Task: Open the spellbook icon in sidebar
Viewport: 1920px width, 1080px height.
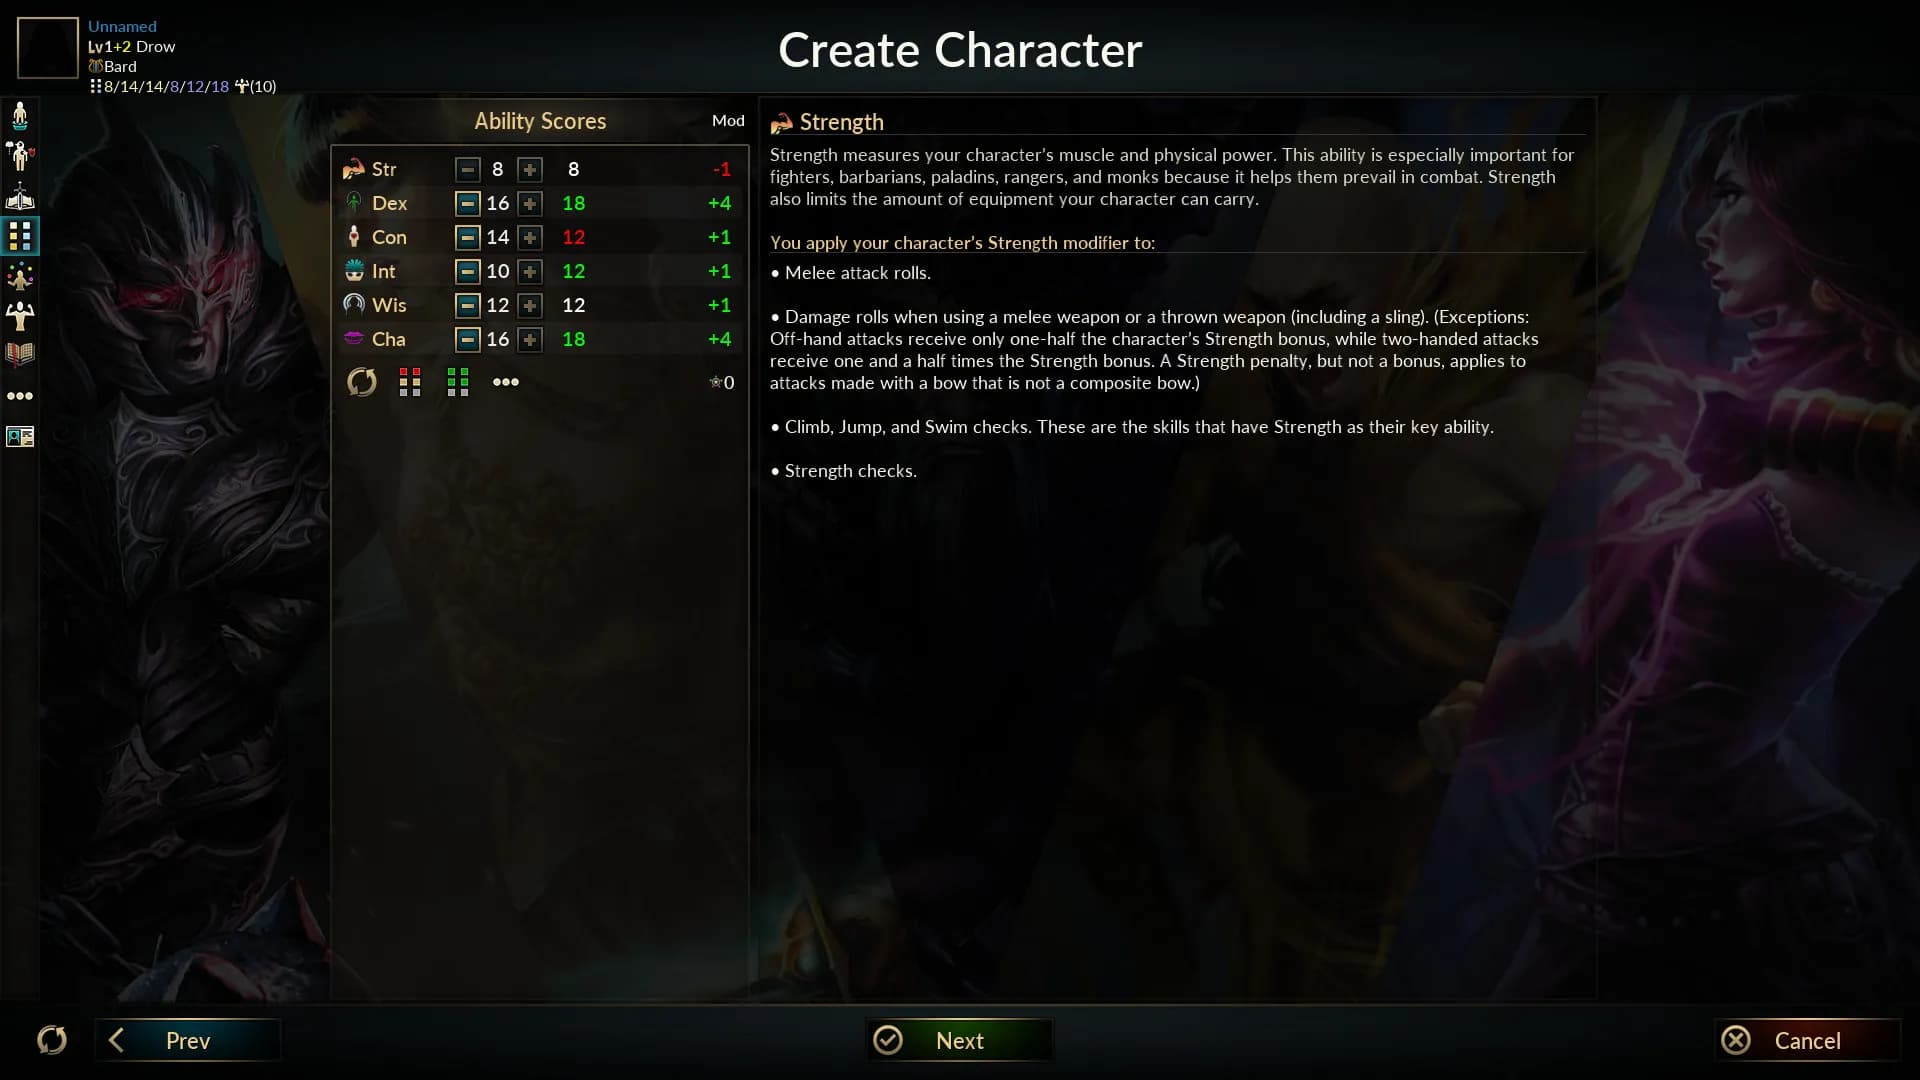Action: [20, 354]
